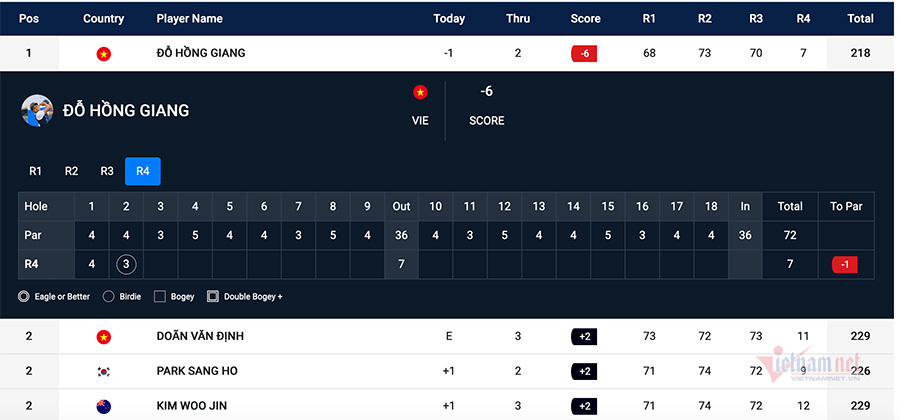The image size is (900, 420).
Task: Switch to the R1 round tab
Action: click(35, 171)
